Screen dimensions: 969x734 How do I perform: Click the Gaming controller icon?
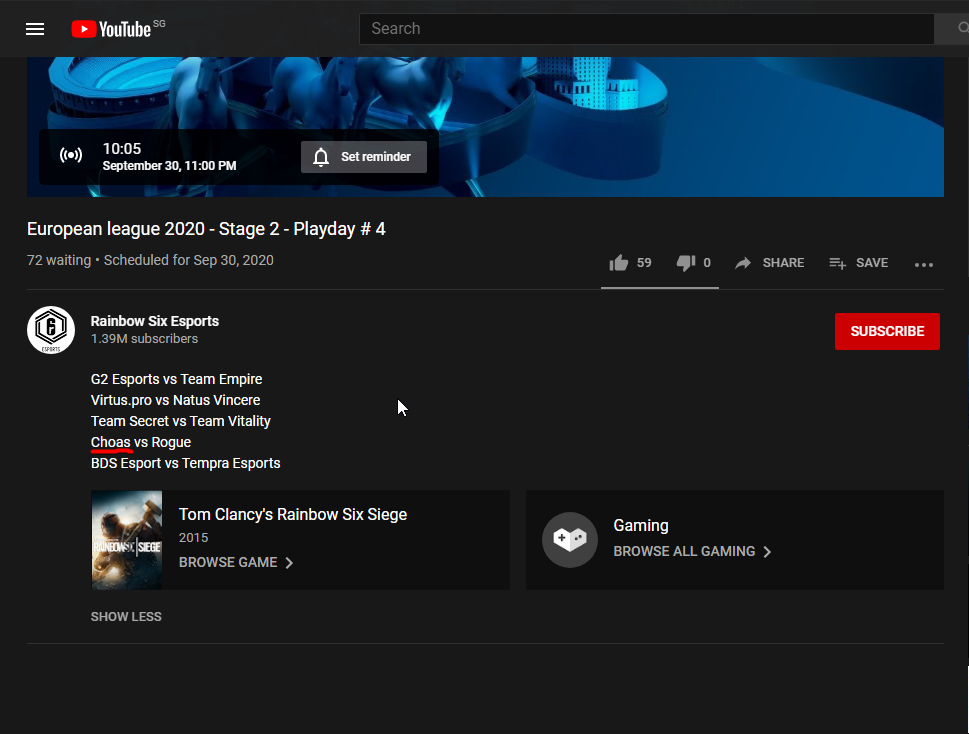(x=570, y=539)
